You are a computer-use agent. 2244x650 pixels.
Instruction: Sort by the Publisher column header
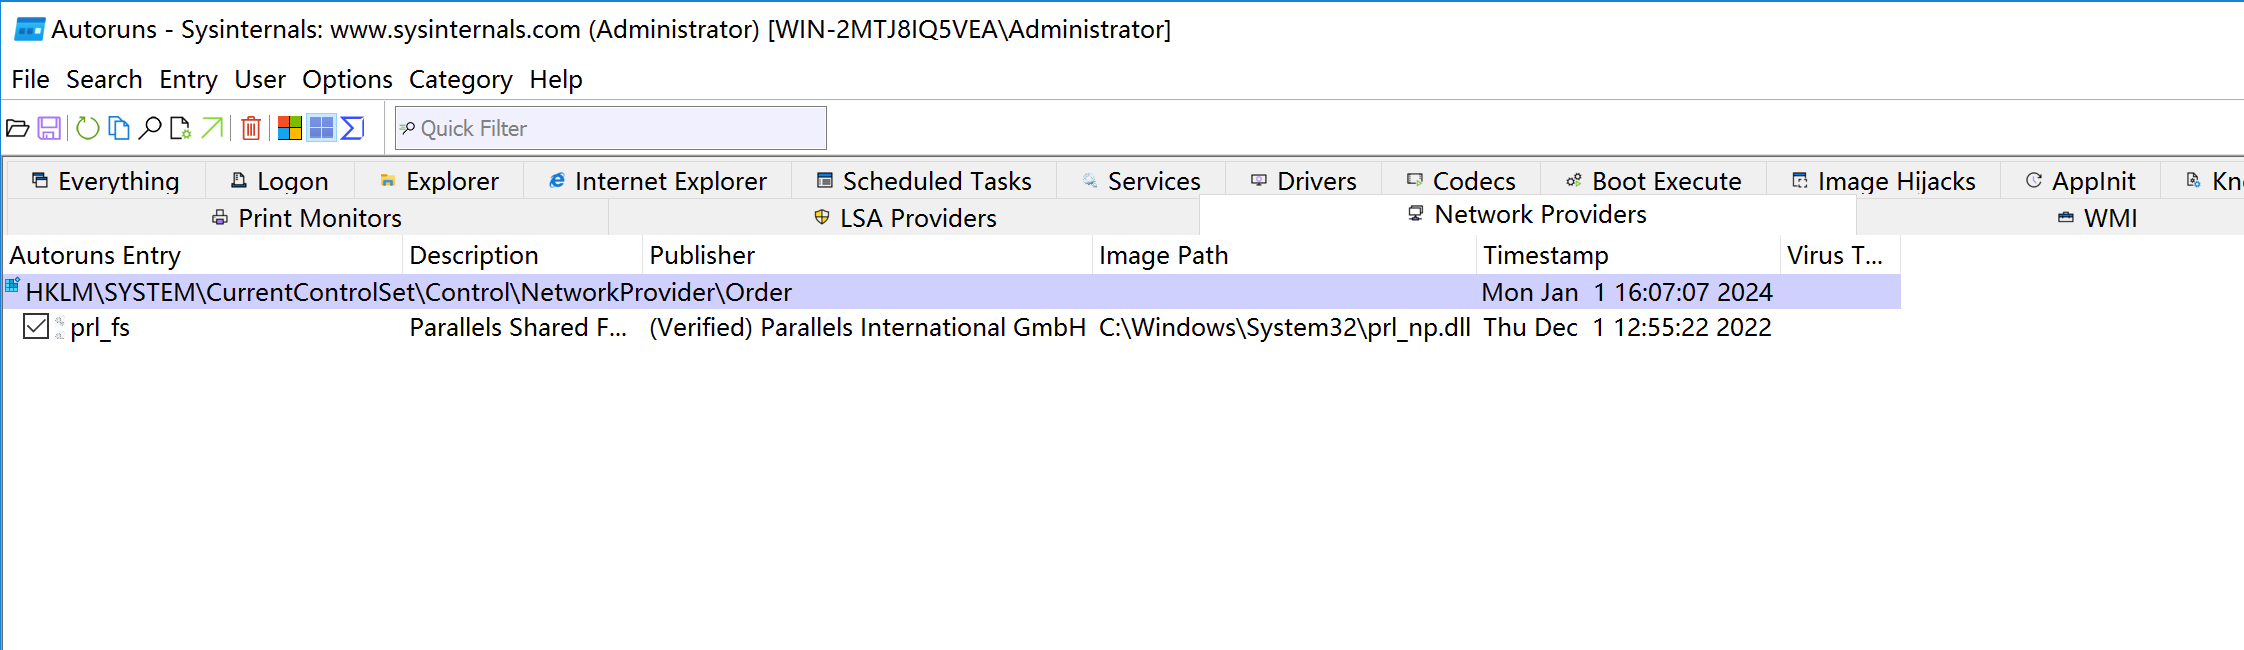pyautogui.click(x=702, y=255)
